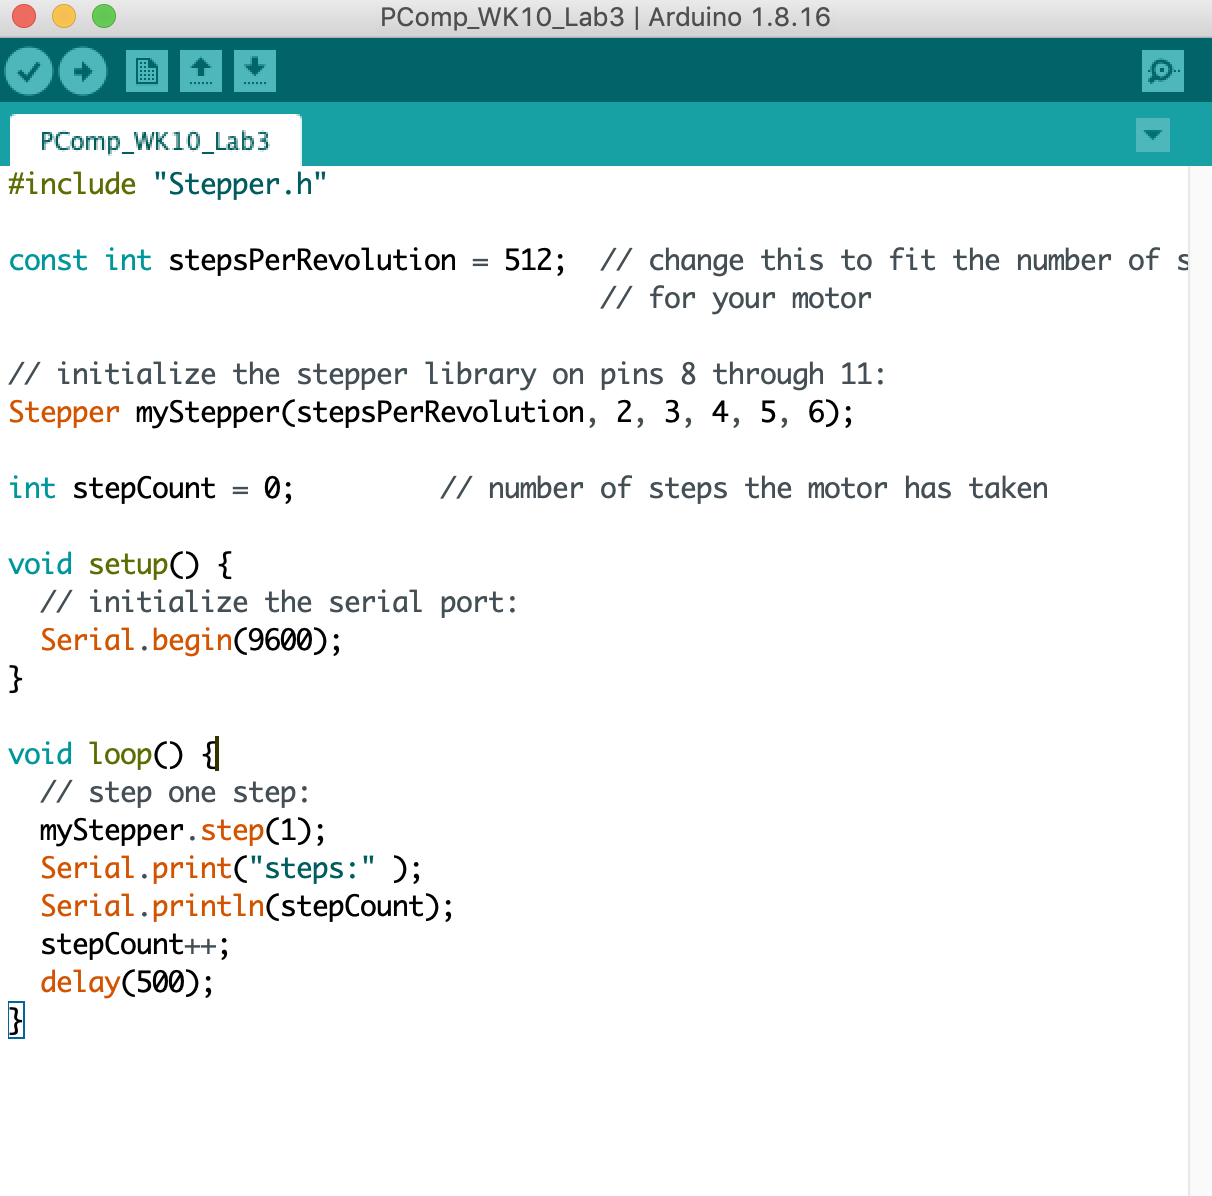Minimize the window using the yellow button
The image size is (1212, 1196).
pos(64,16)
